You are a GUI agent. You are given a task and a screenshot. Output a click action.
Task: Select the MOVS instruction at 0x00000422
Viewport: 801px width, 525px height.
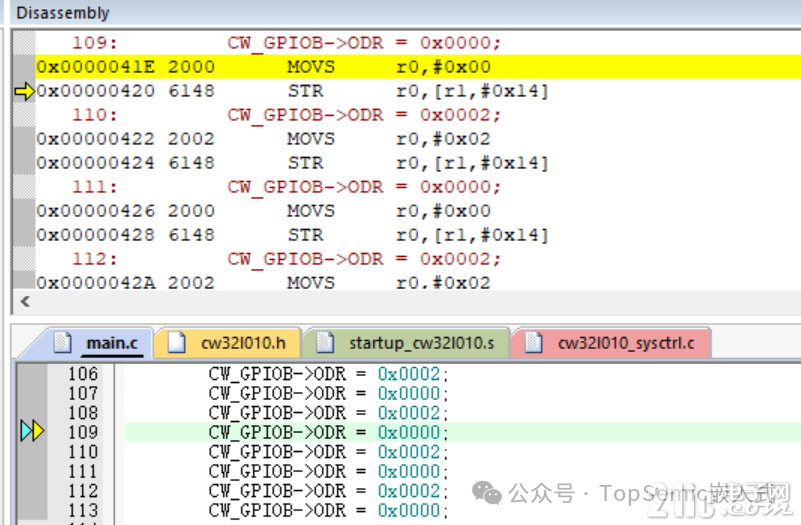(x=264, y=139)
